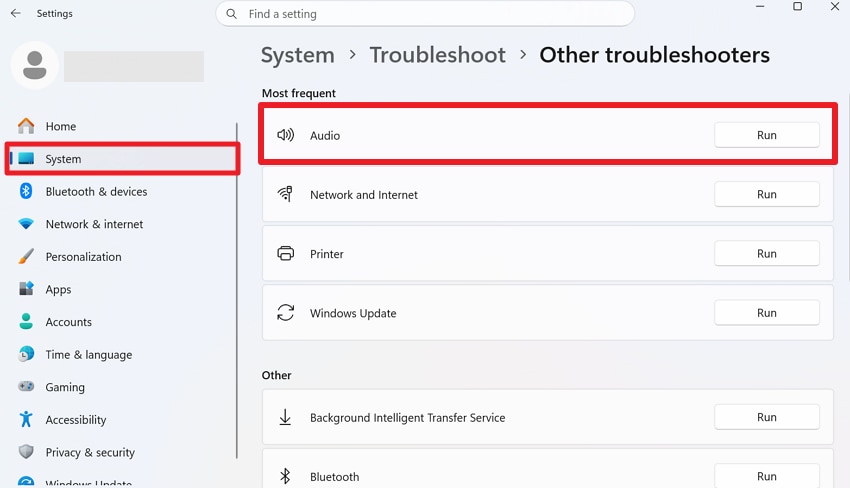This screenshot has height=488, width=850.
Task: Click the Accounts person icon
Action: tap(25, 321)
